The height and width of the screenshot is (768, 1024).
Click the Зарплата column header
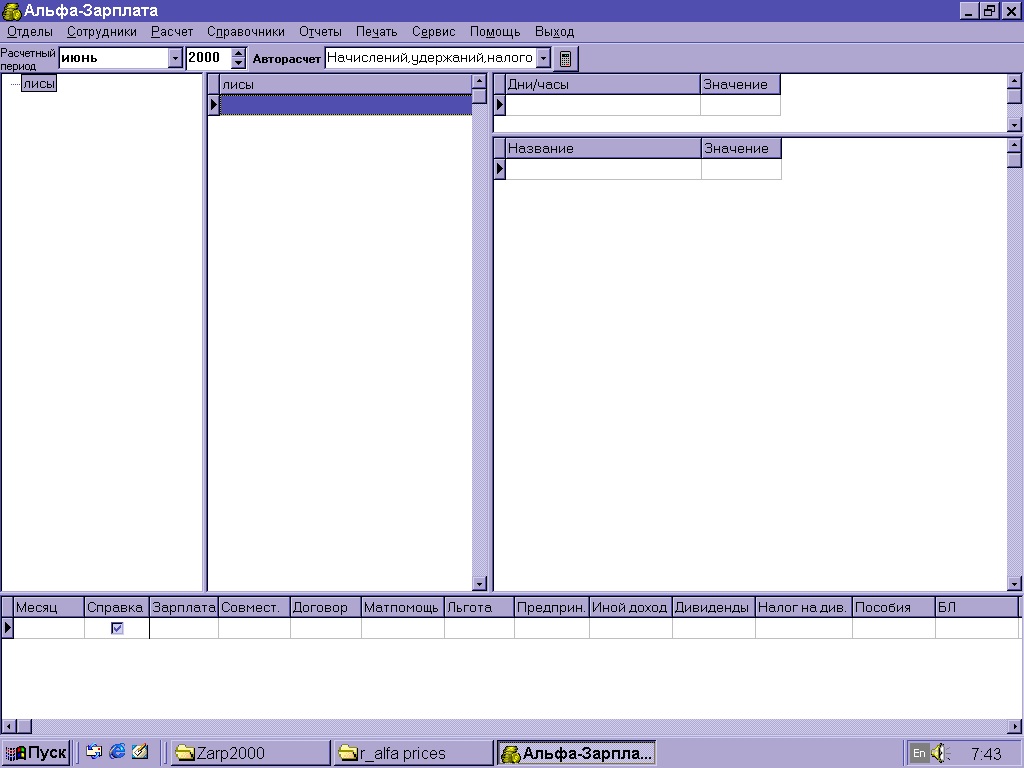pyautogui.click(x=184, y=607)
